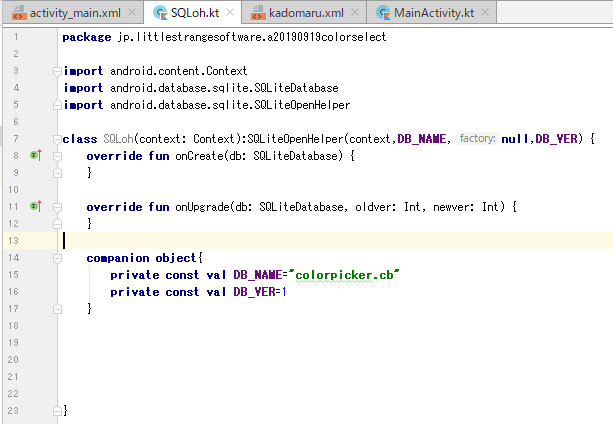Close the SQLoh.kt tab
The image size is (613, 424).
(230, 13)
